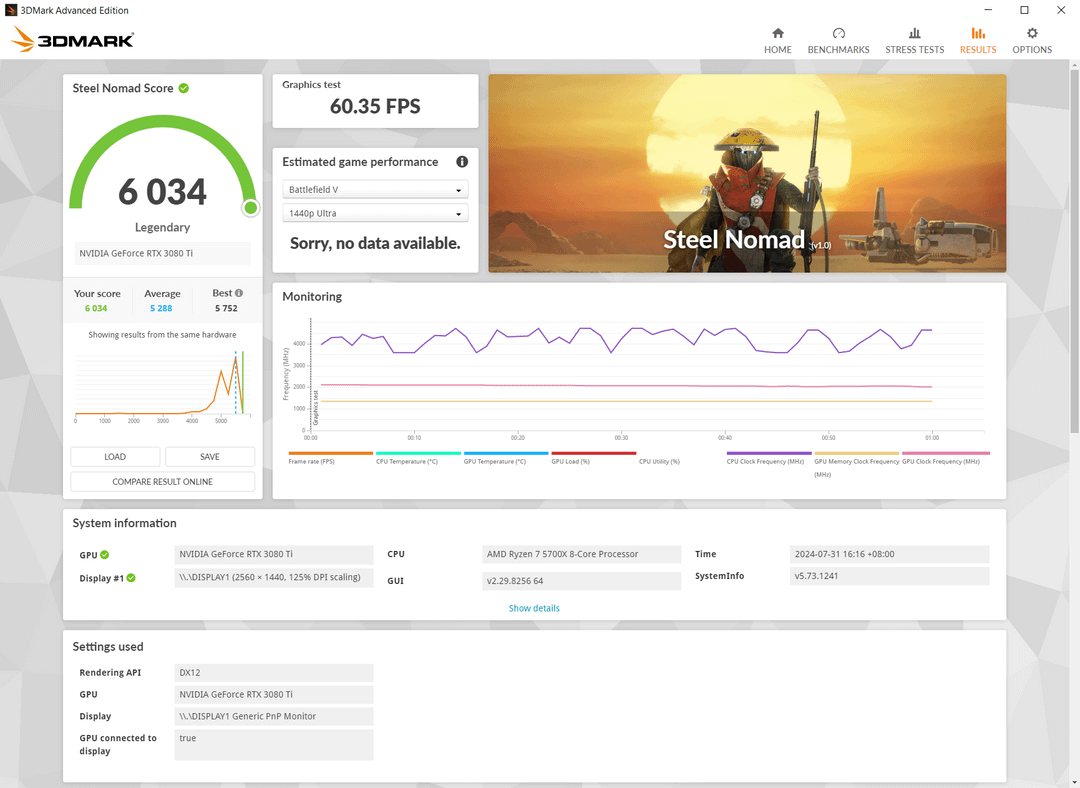Click the Estimated game performance info icon
Screen dimensions: 1080x788
click(461, 162)
